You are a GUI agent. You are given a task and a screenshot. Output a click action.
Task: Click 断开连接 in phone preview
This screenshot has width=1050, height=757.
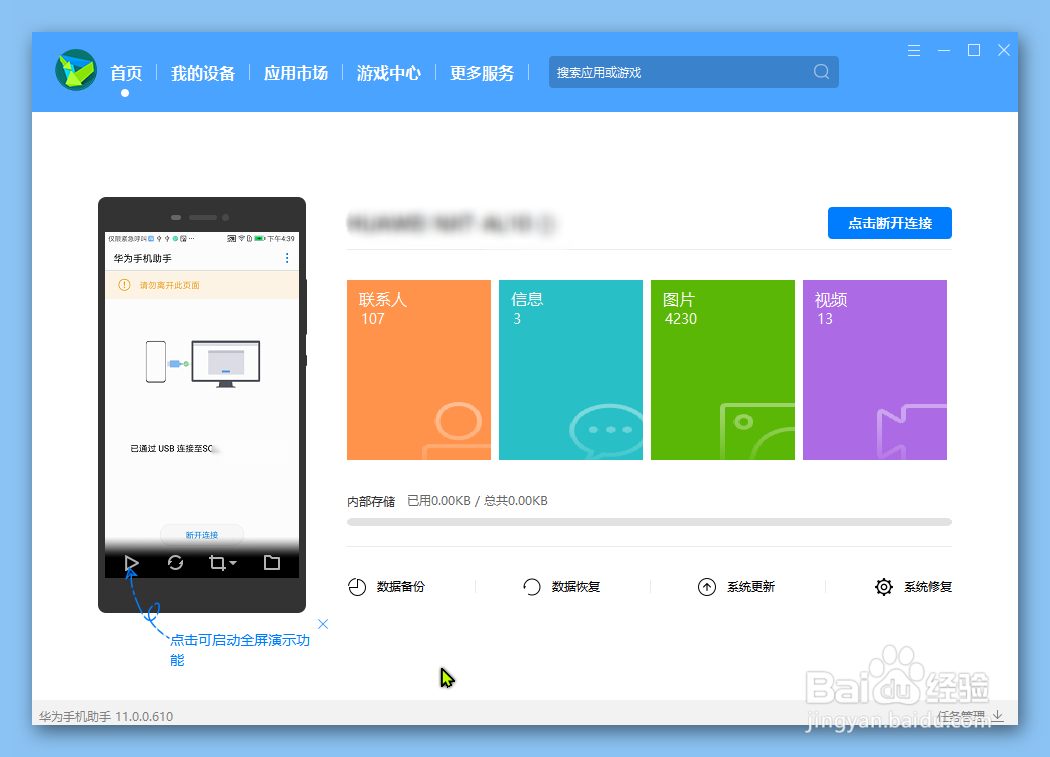pos(202,535)
